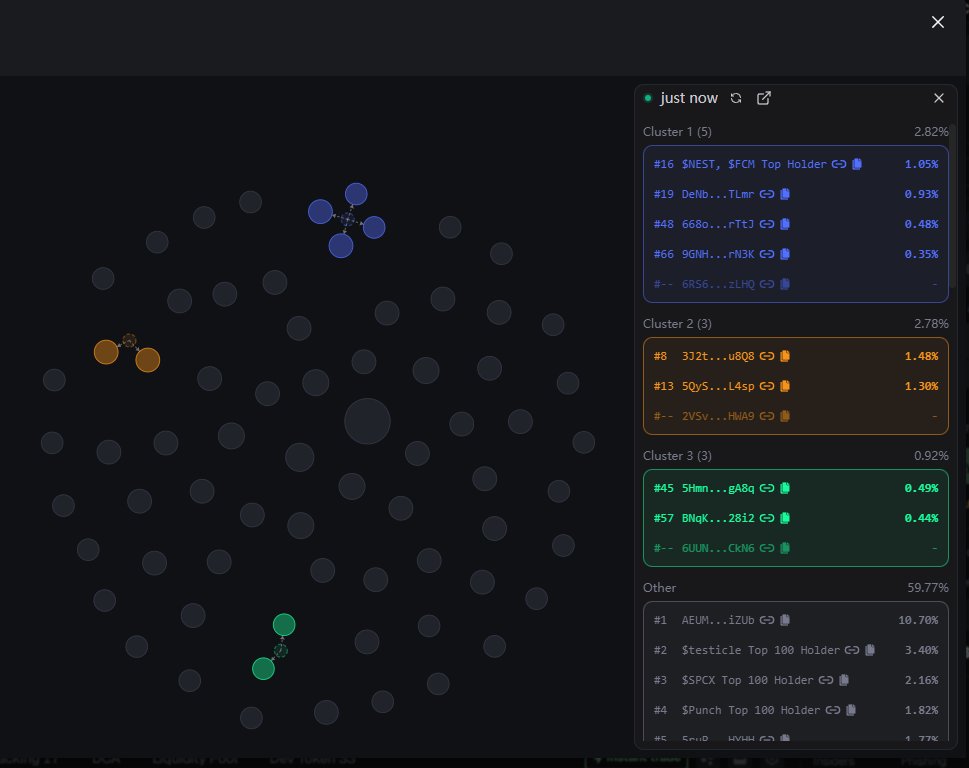Refresh the bubble map data
Screen dimensions: 969x768
(735, 98)
